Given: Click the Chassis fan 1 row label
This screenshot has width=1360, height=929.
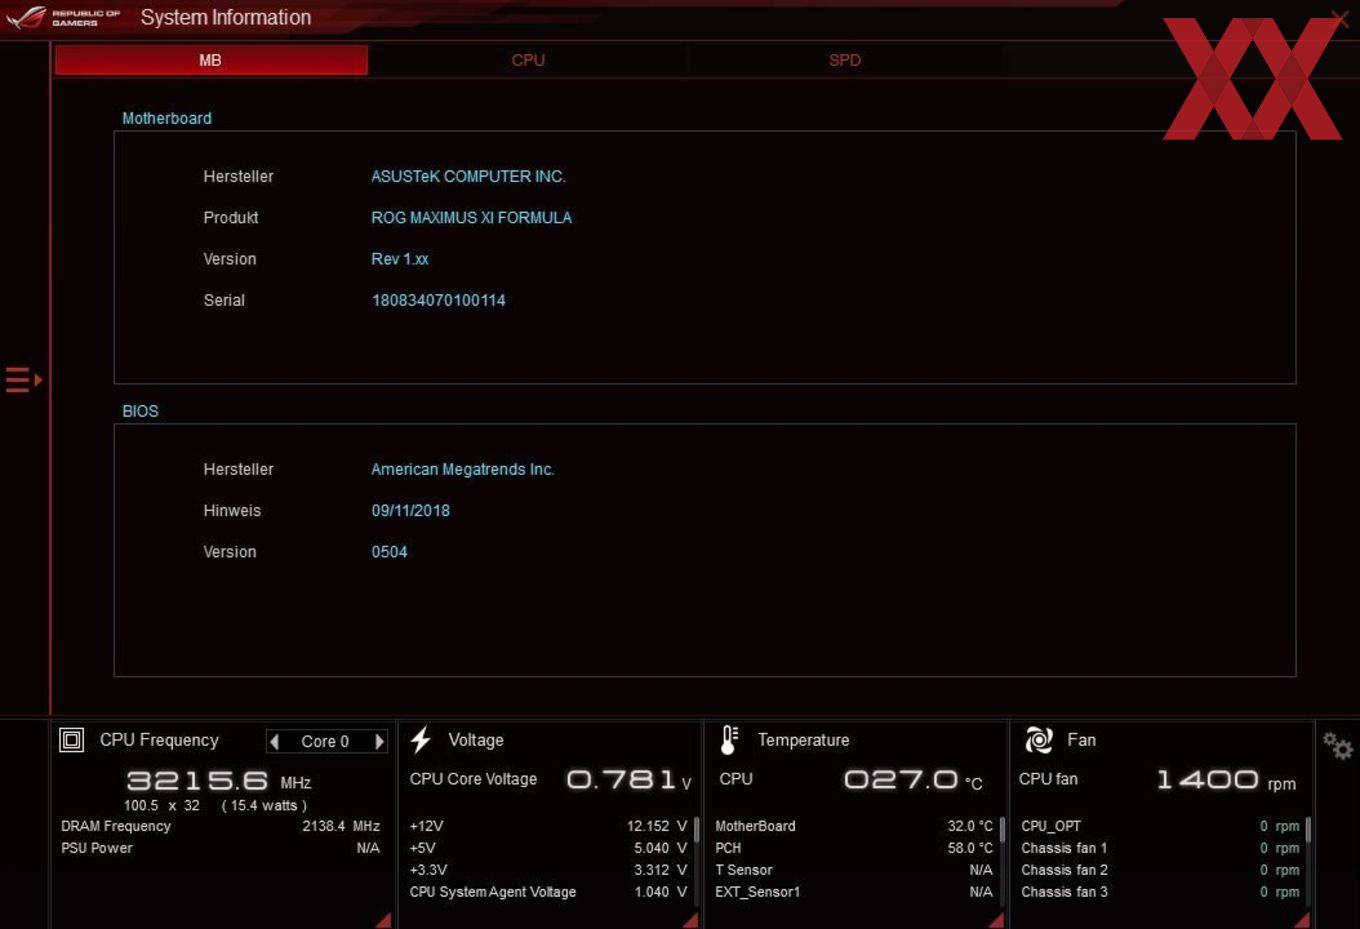Looking at the screenshot, I should 1064,849.
